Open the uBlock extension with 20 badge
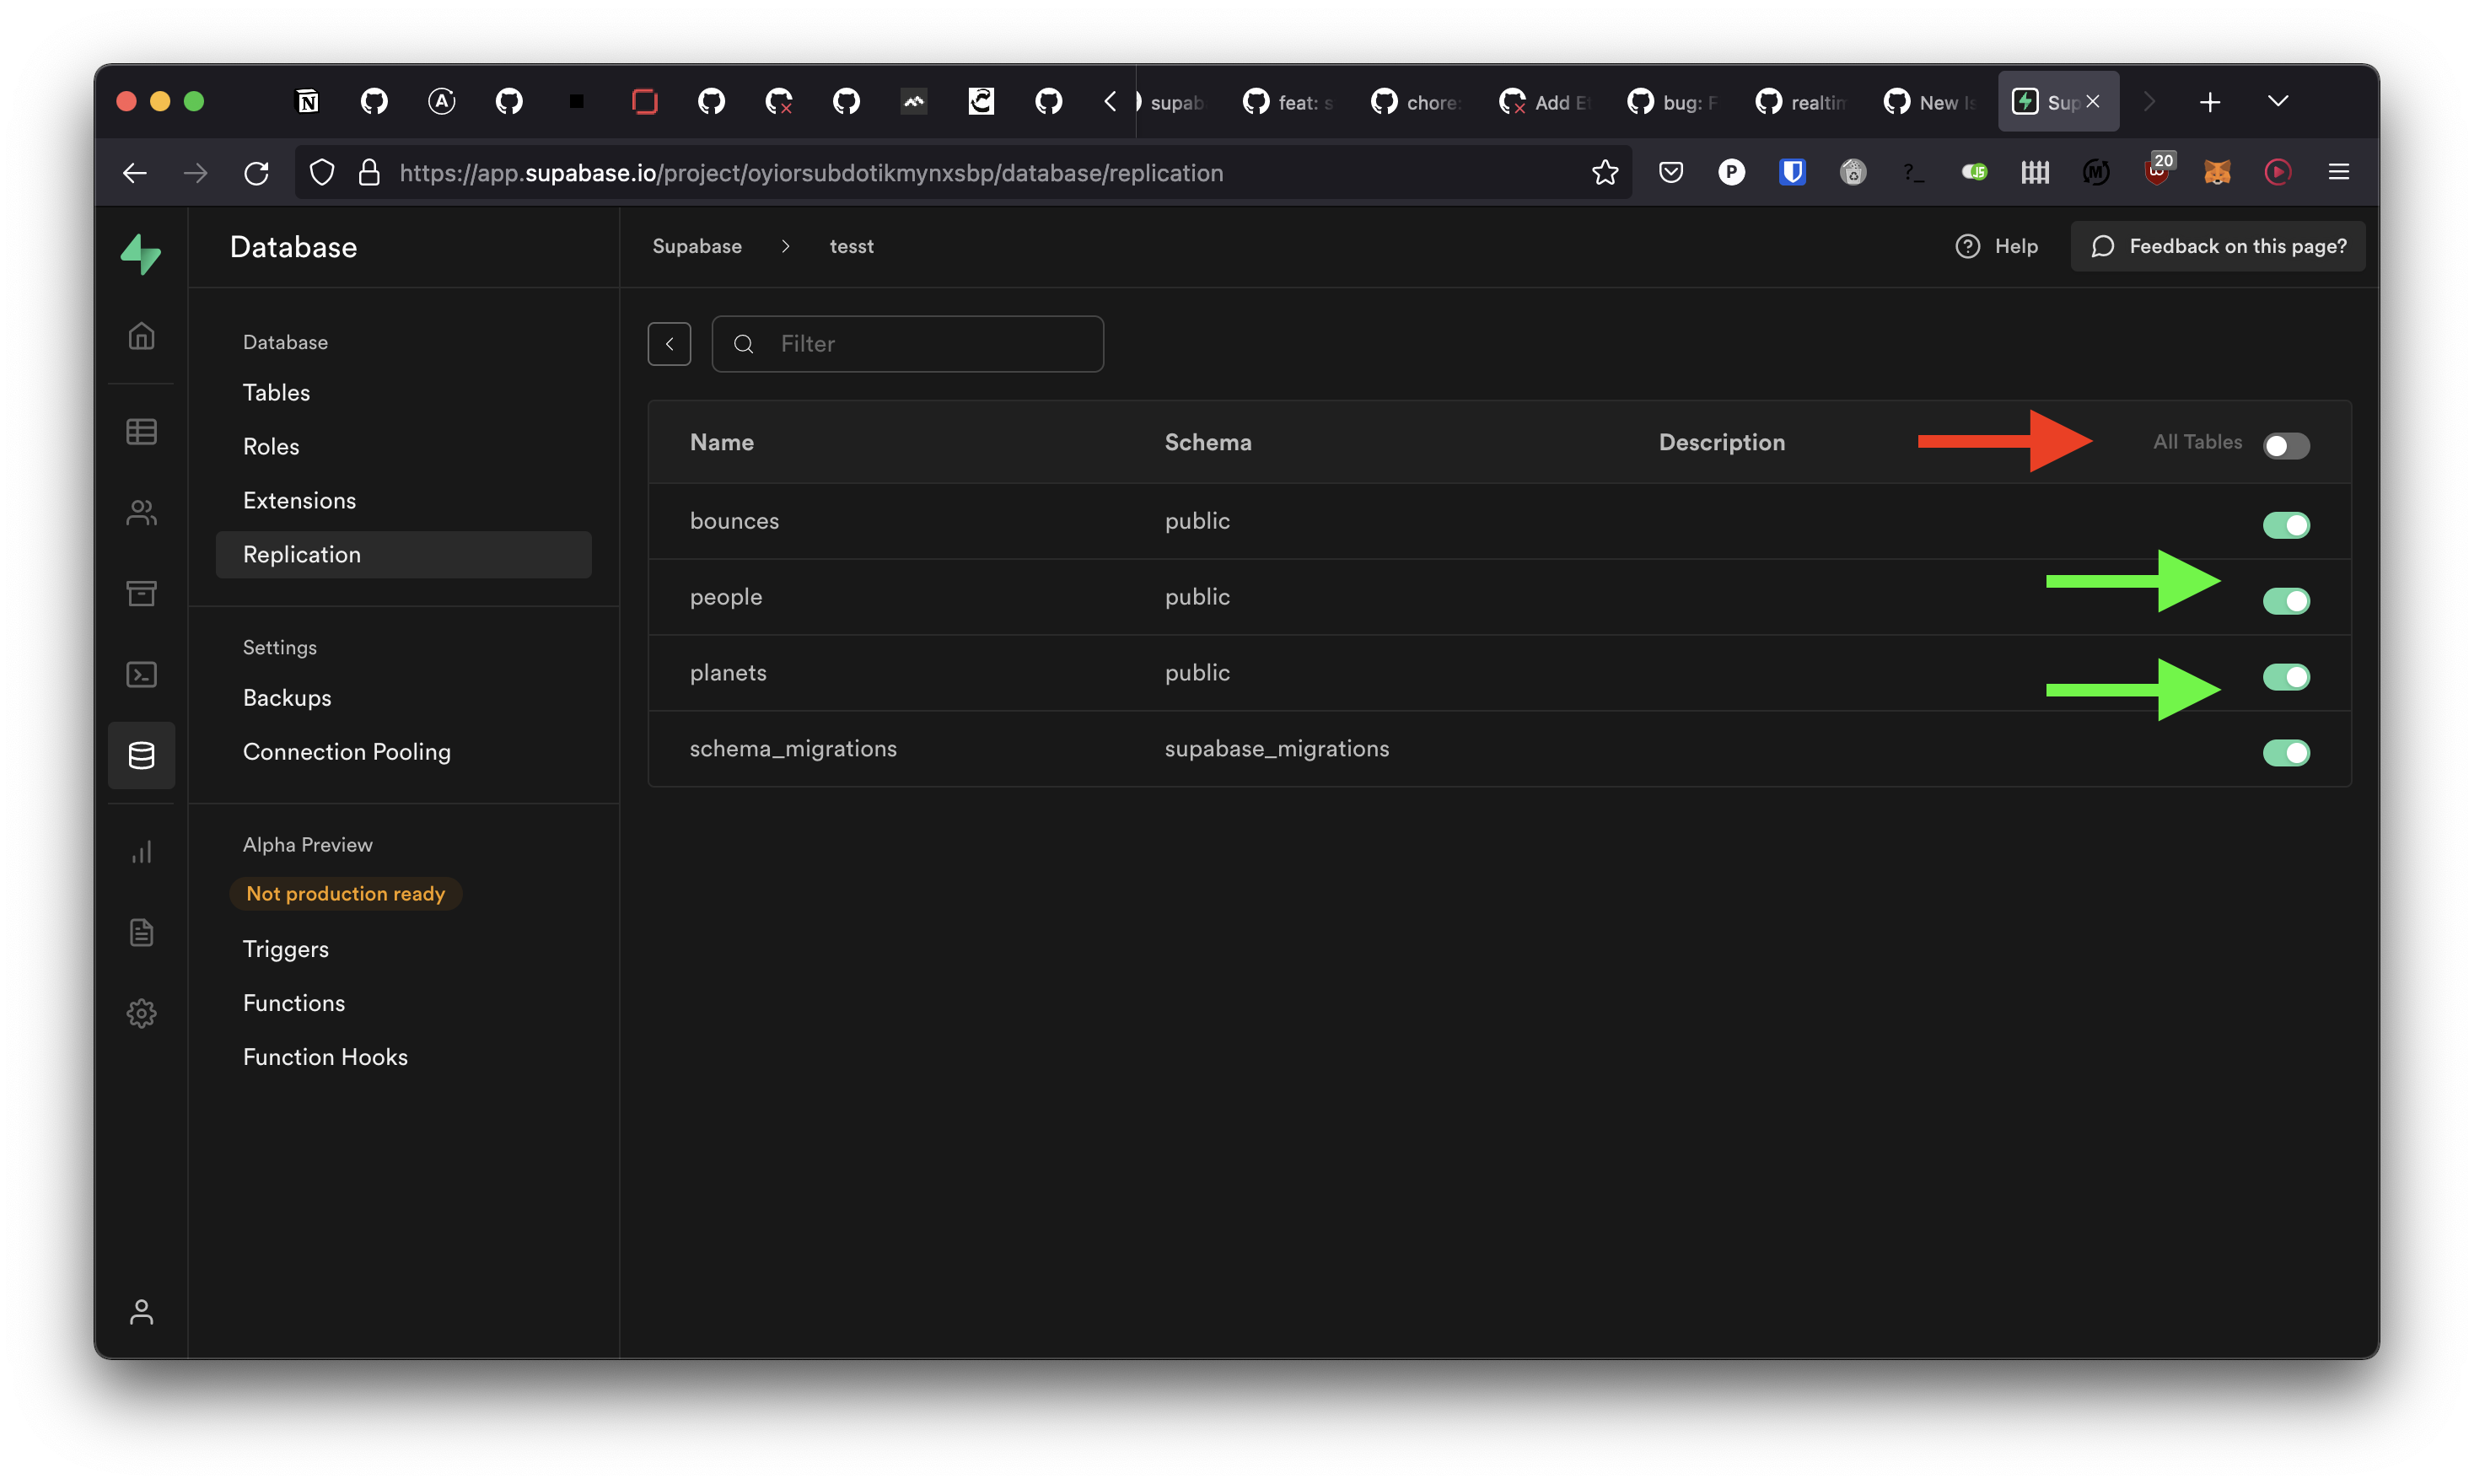This screenshot has width=2474, height=1484. click(2159, 170)
